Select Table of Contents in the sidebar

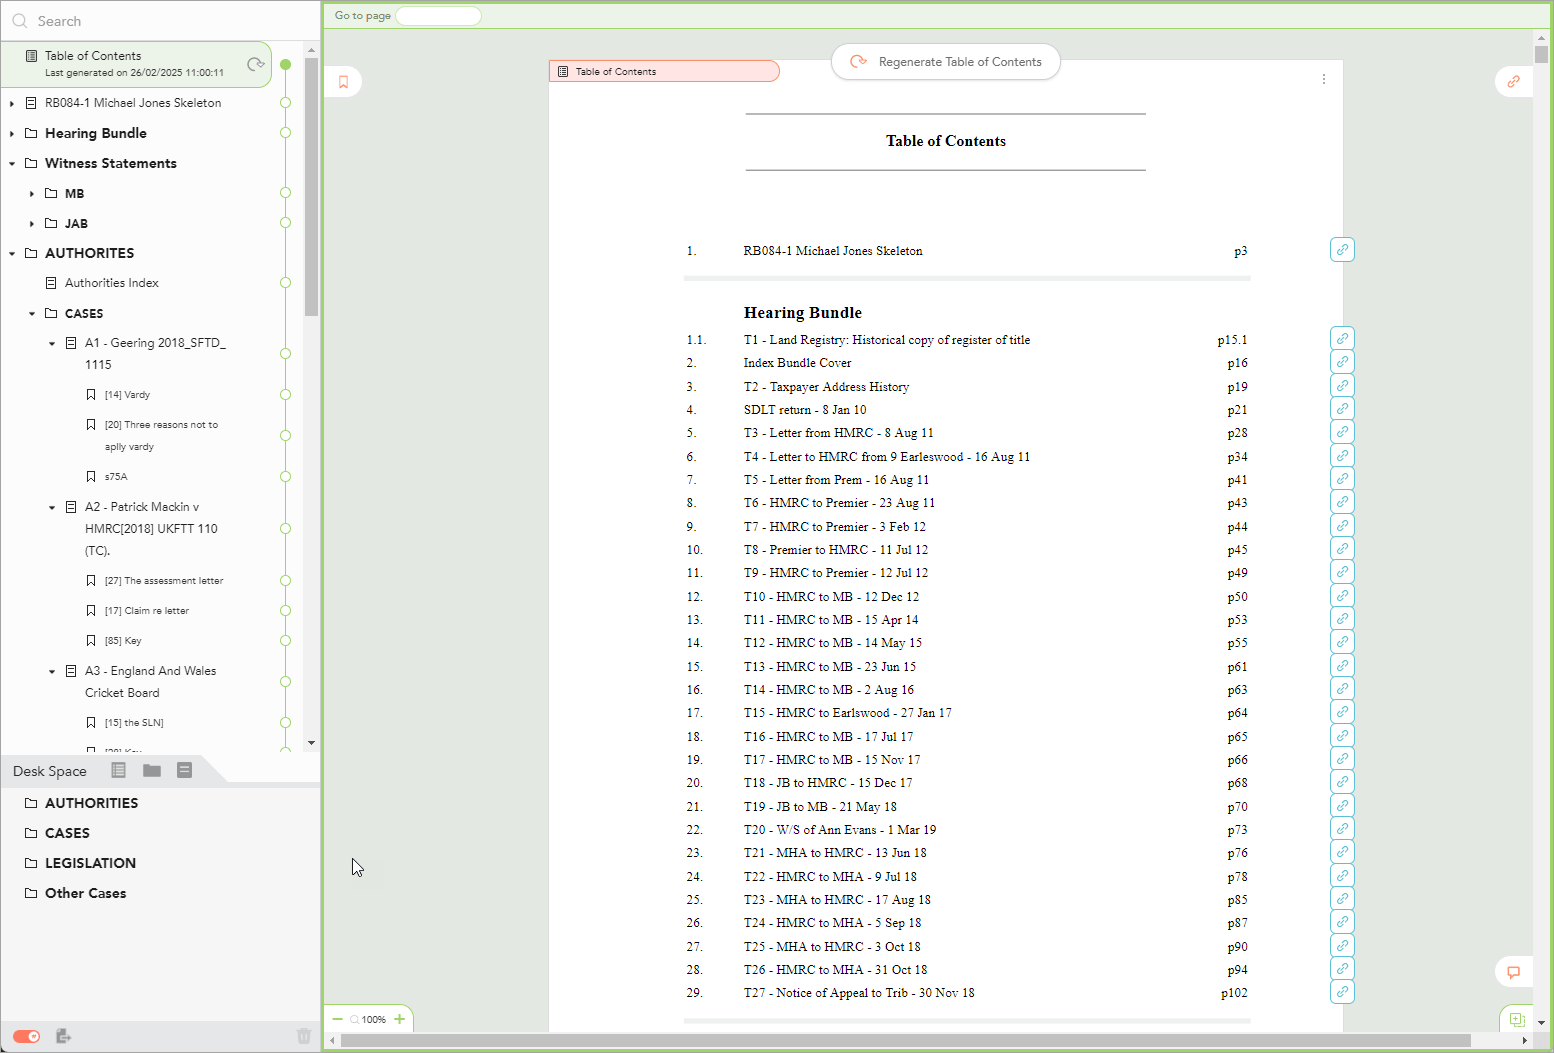(136, 64)
